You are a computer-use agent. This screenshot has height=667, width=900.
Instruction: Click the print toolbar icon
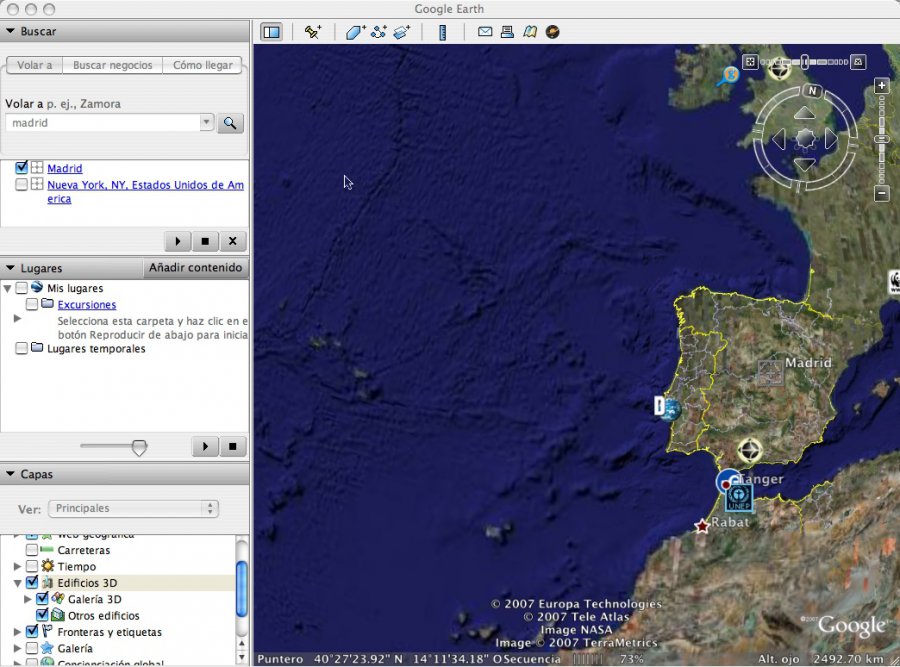coord(507,32)
